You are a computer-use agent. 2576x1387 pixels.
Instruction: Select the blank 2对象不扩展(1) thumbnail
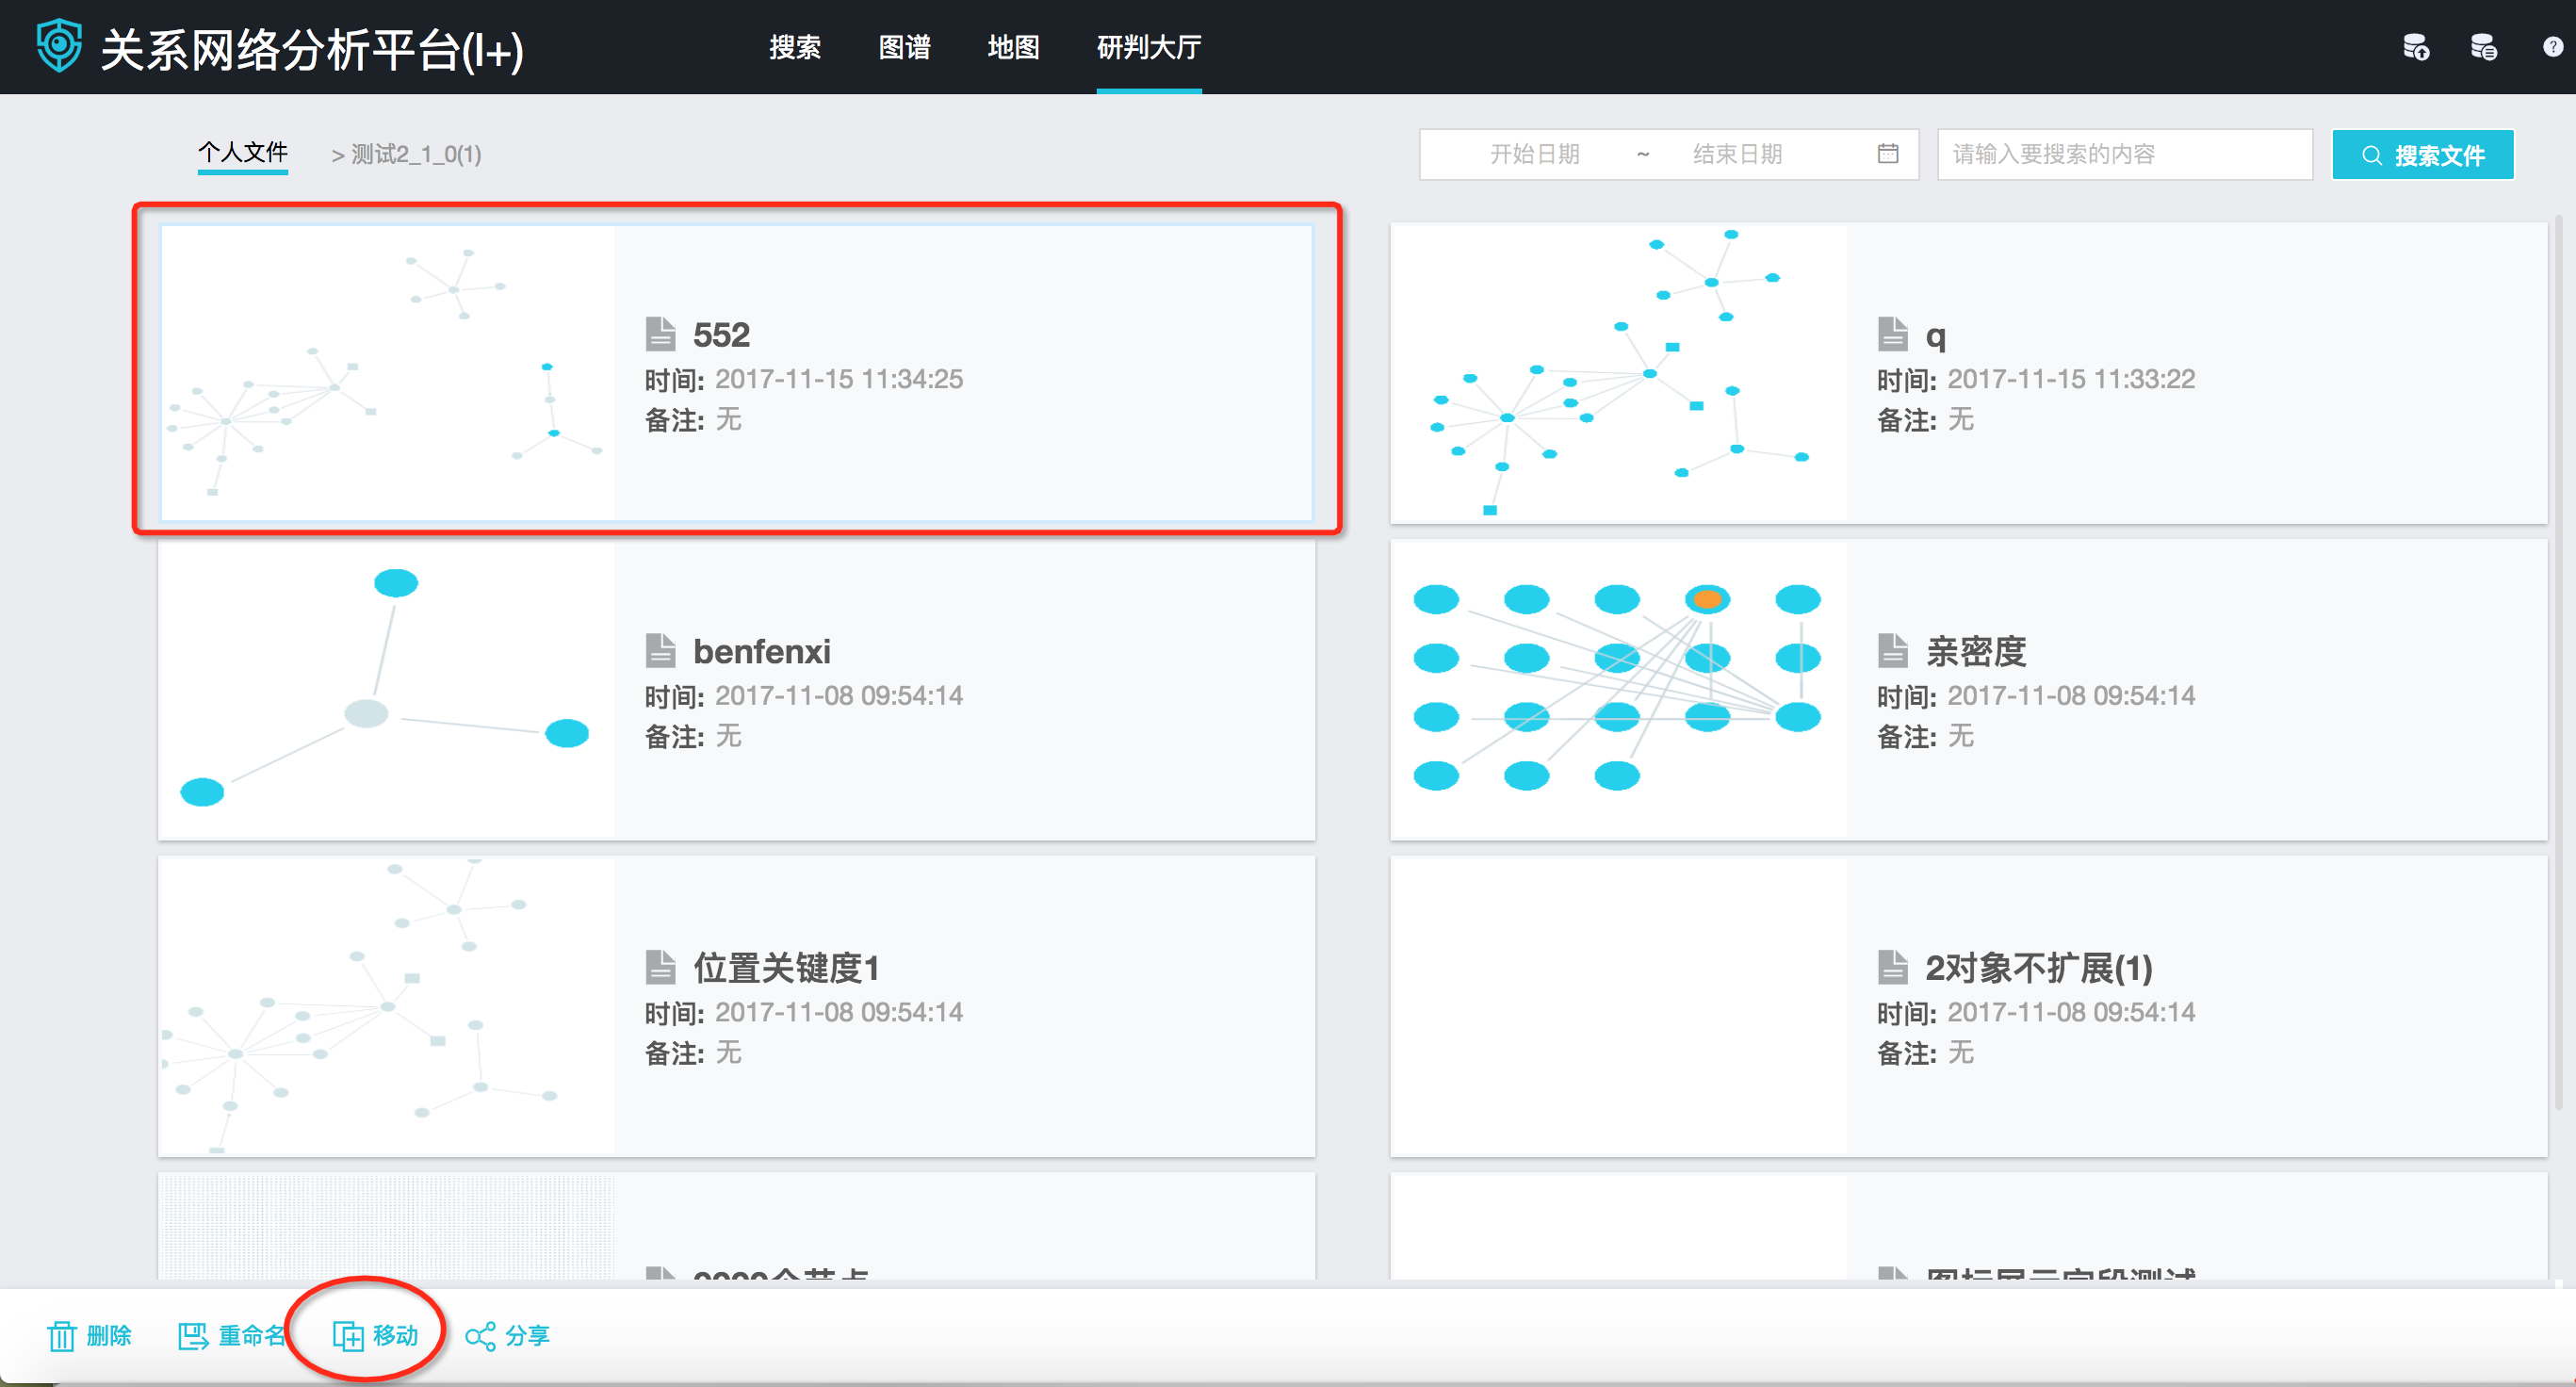(x=1619, y=1006)
